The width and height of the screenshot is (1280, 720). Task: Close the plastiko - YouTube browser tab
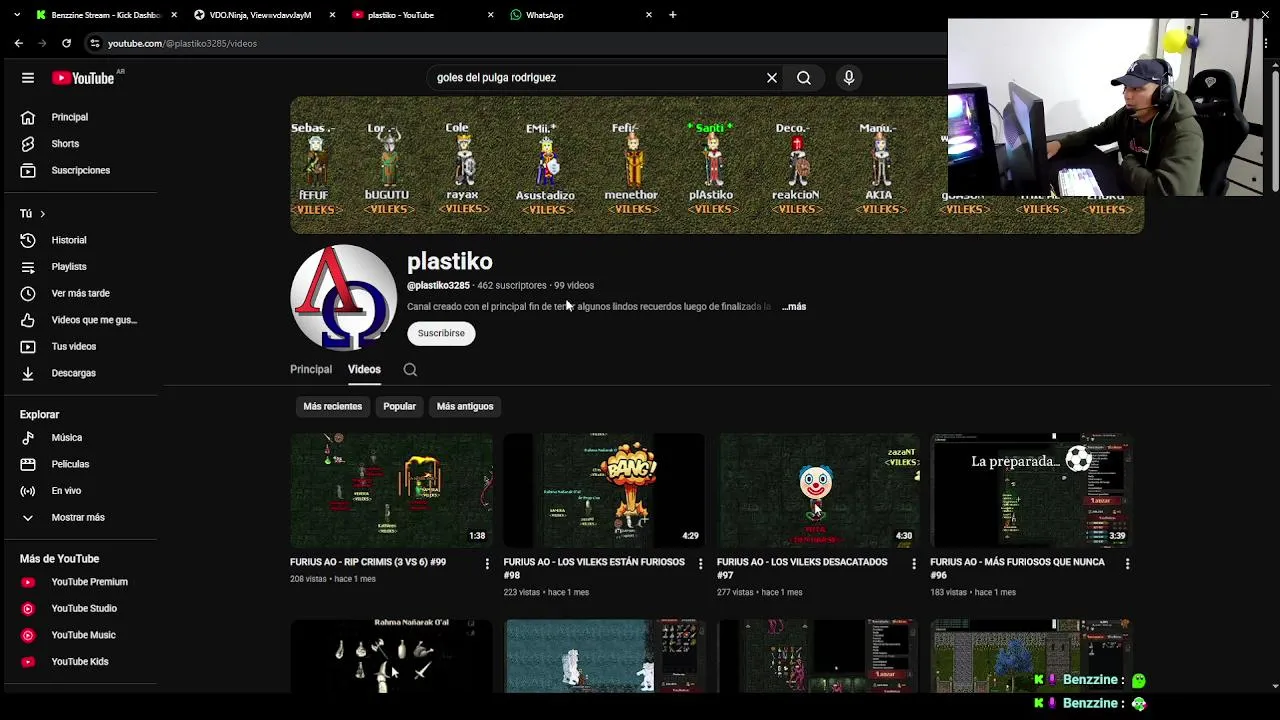[490, 15]
